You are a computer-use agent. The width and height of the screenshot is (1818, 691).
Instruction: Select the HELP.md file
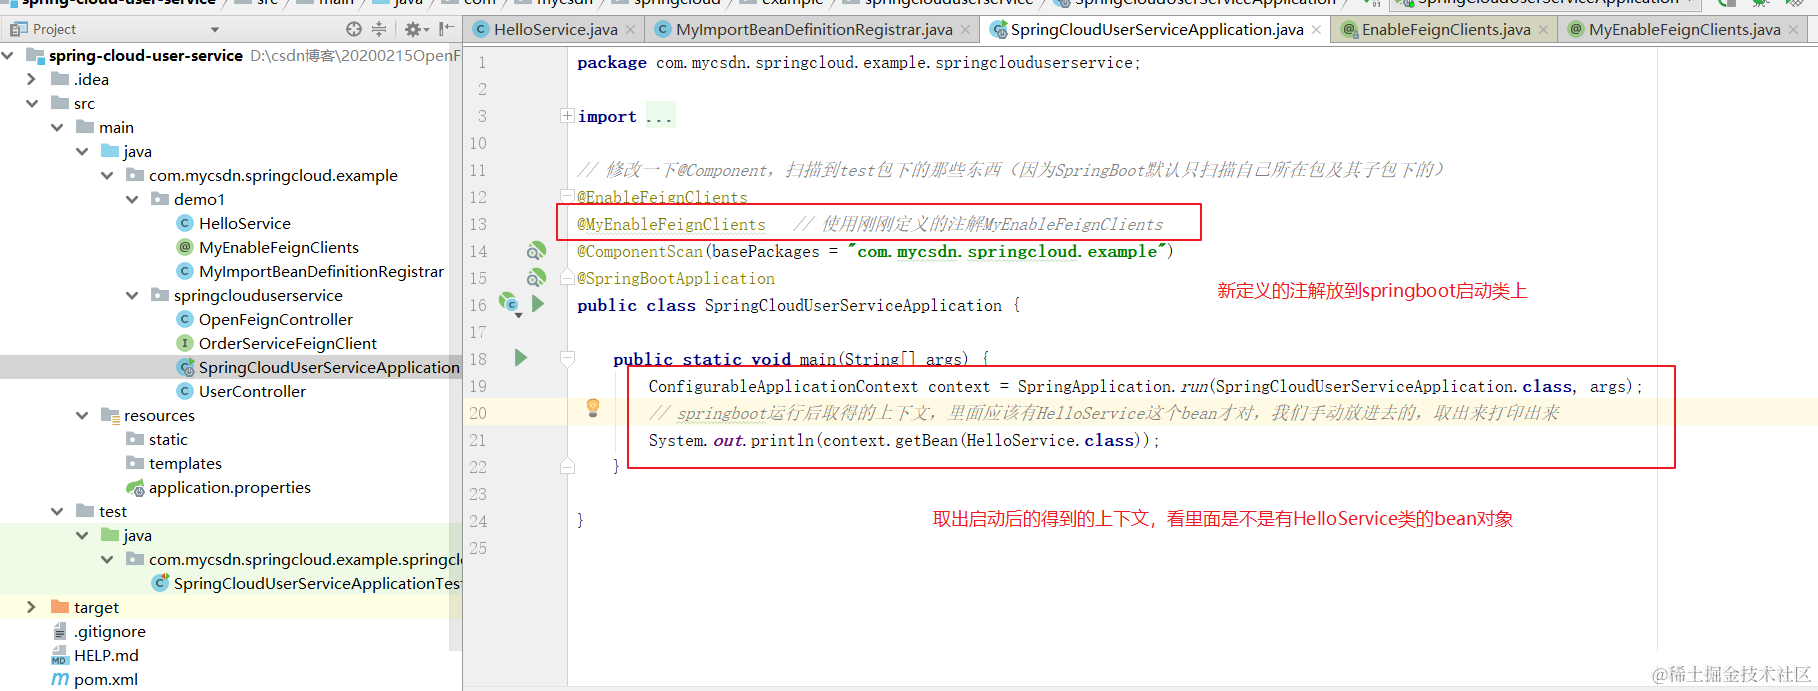(105, 655)
